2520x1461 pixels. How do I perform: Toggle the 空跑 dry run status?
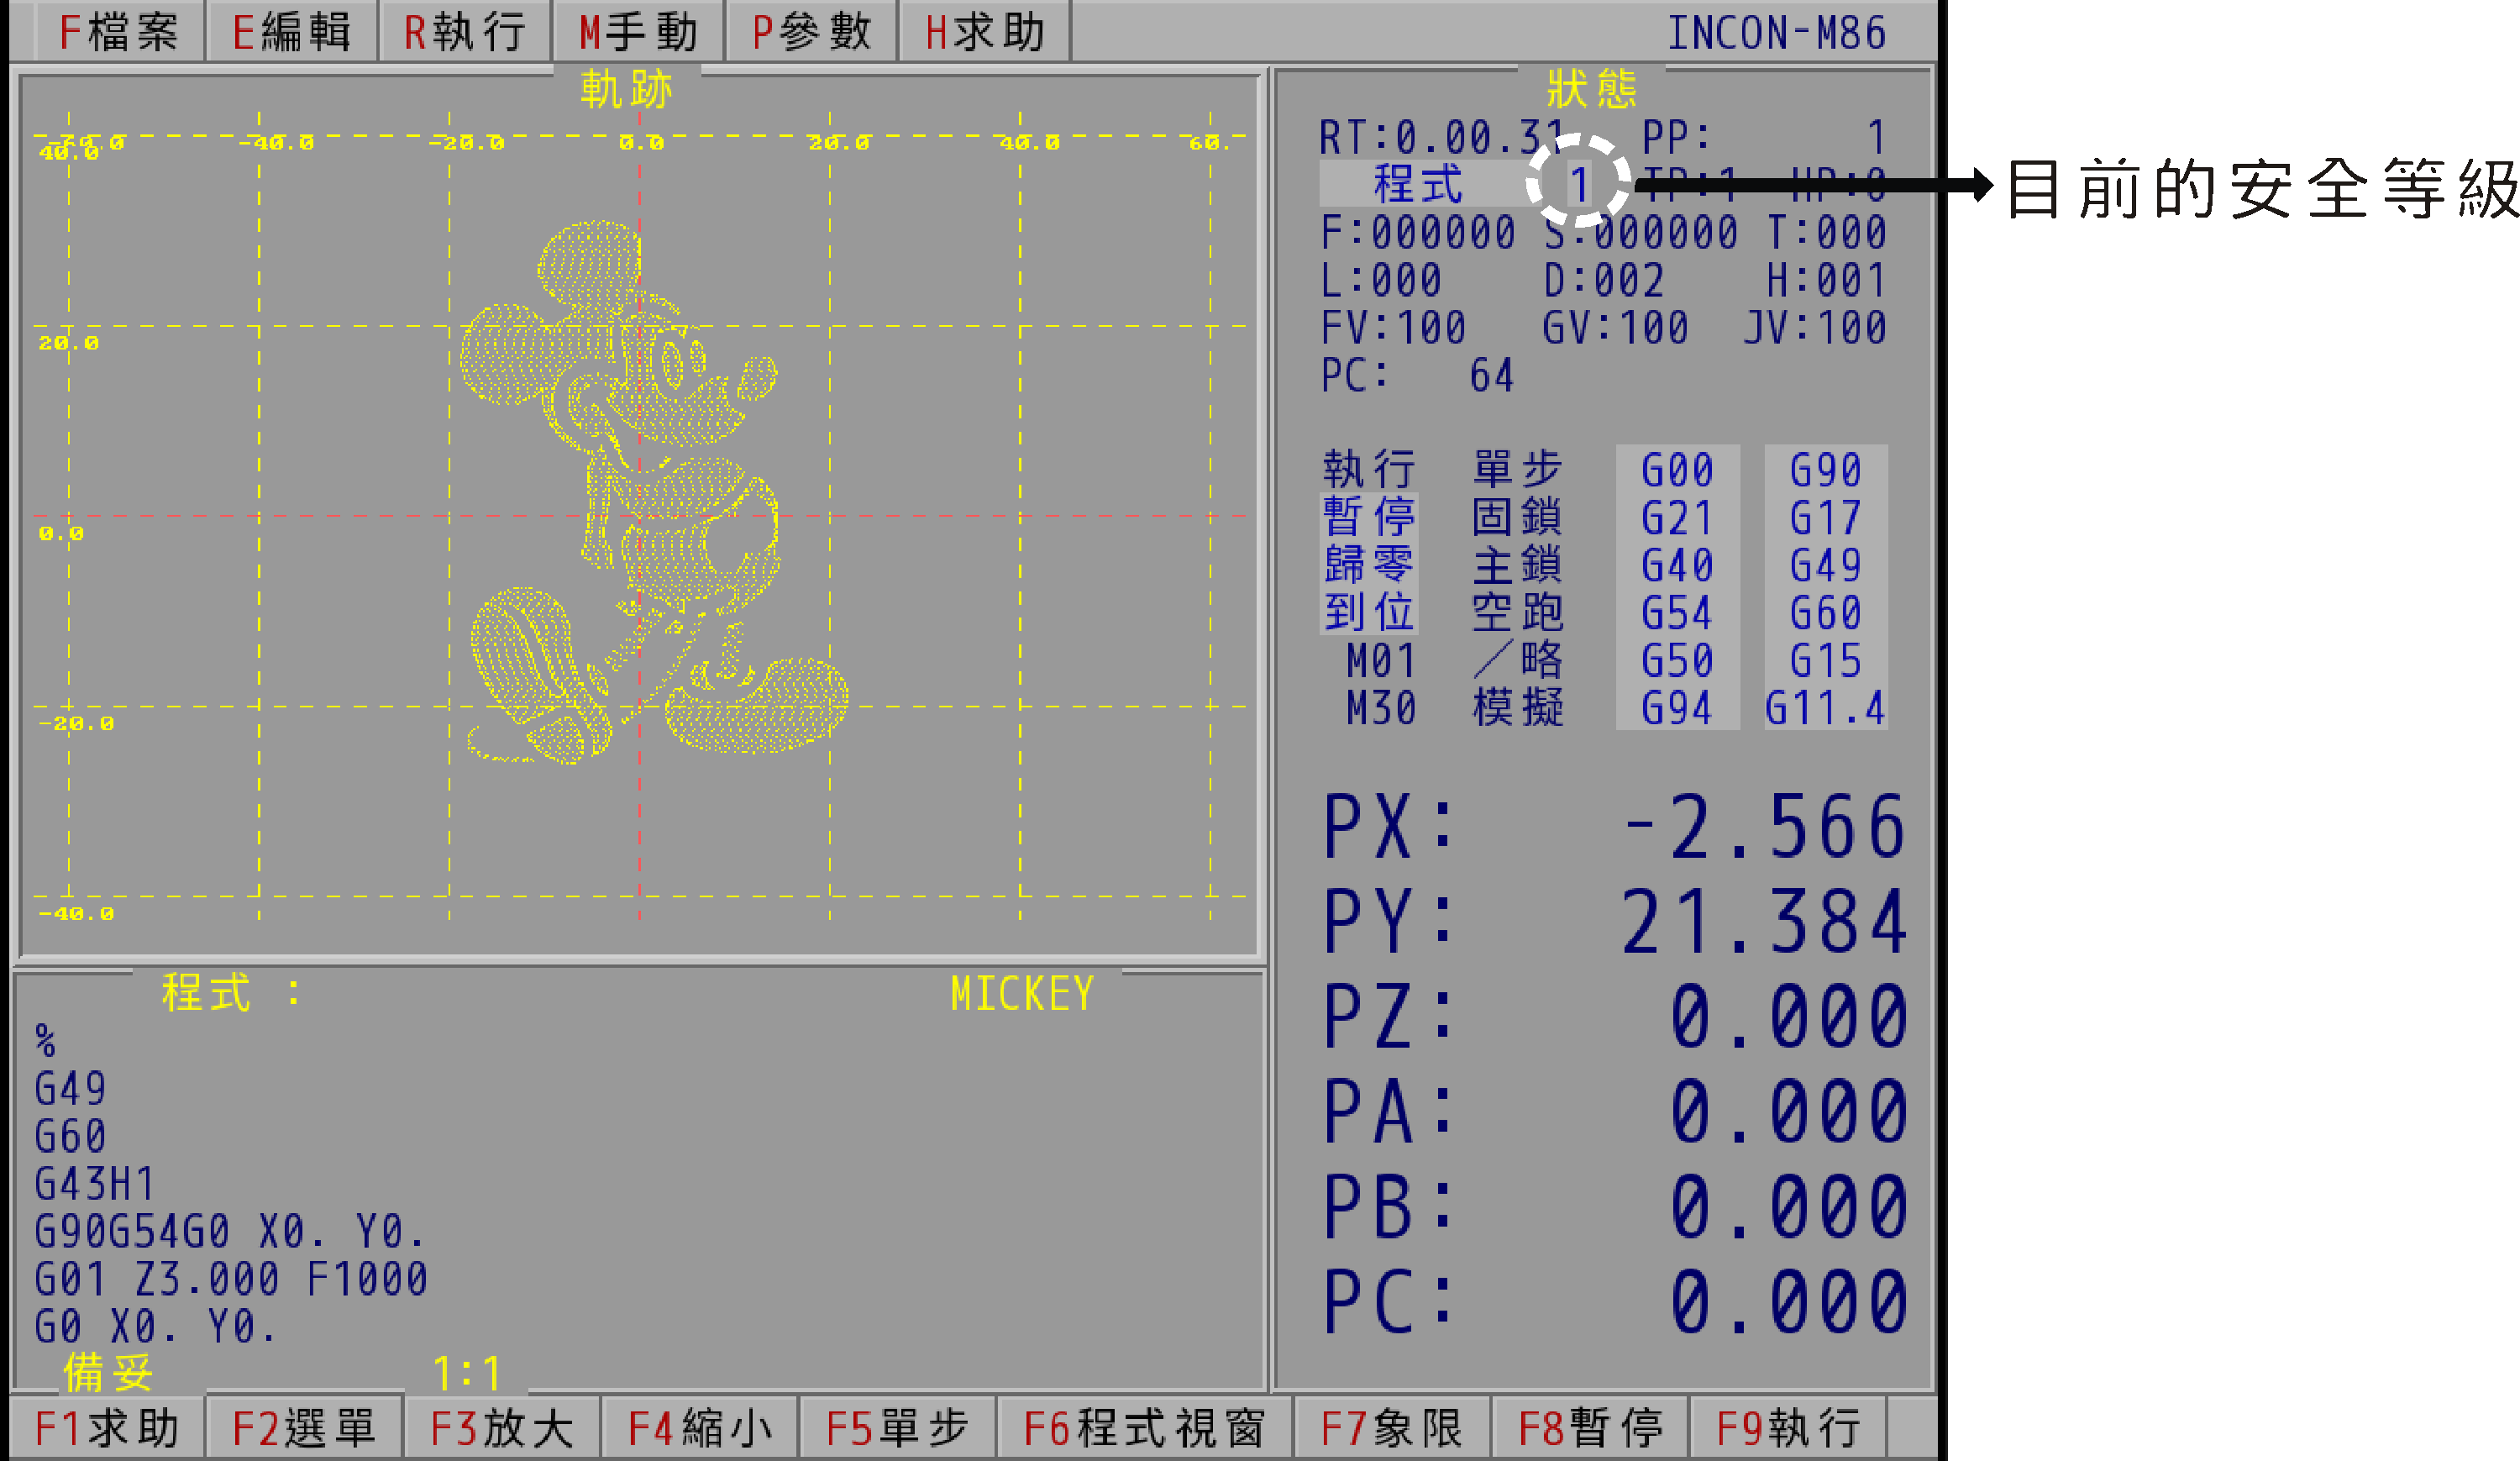(1517, 612)
